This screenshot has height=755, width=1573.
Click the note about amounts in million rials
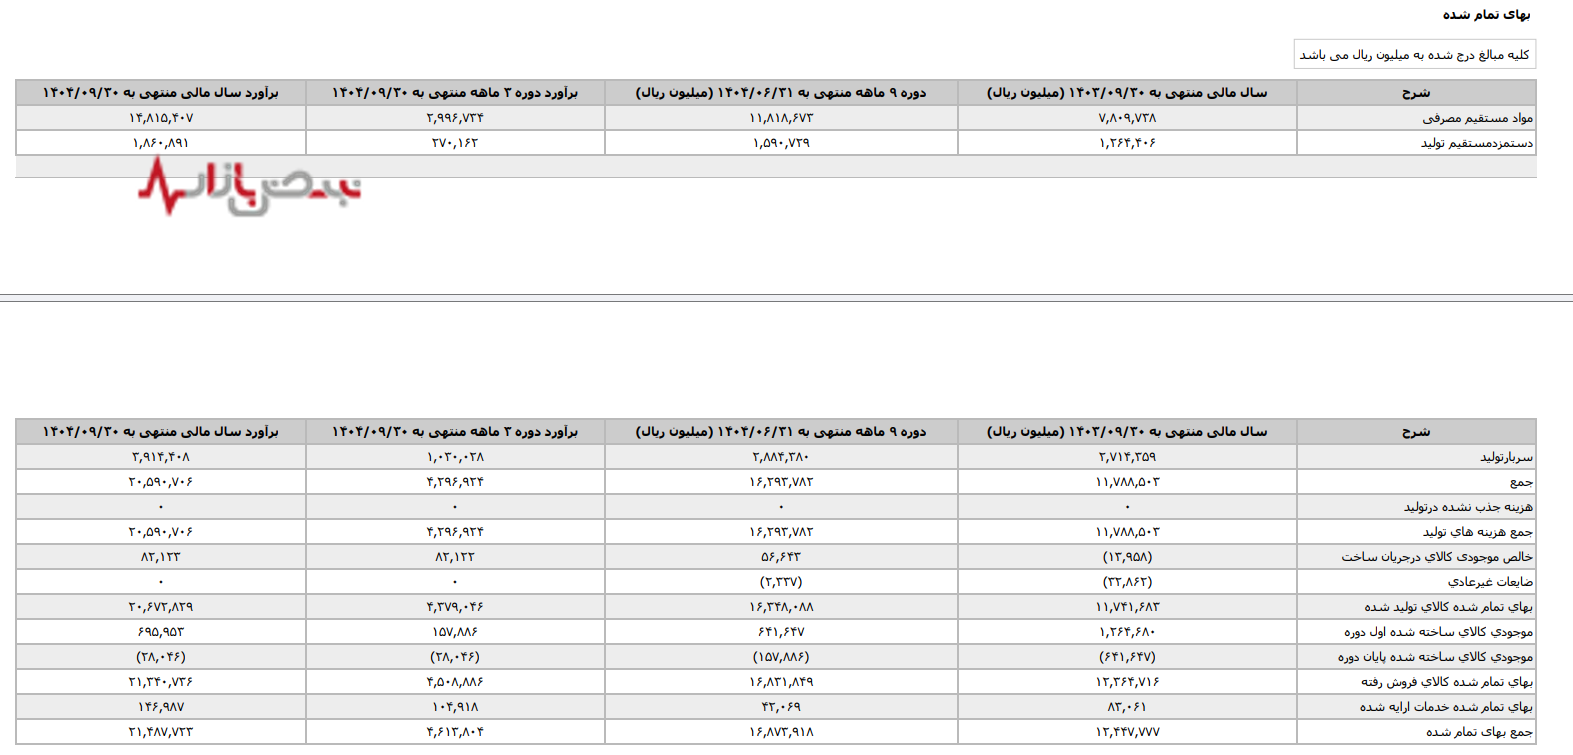pyautogui.click(x=1414, y=55)
